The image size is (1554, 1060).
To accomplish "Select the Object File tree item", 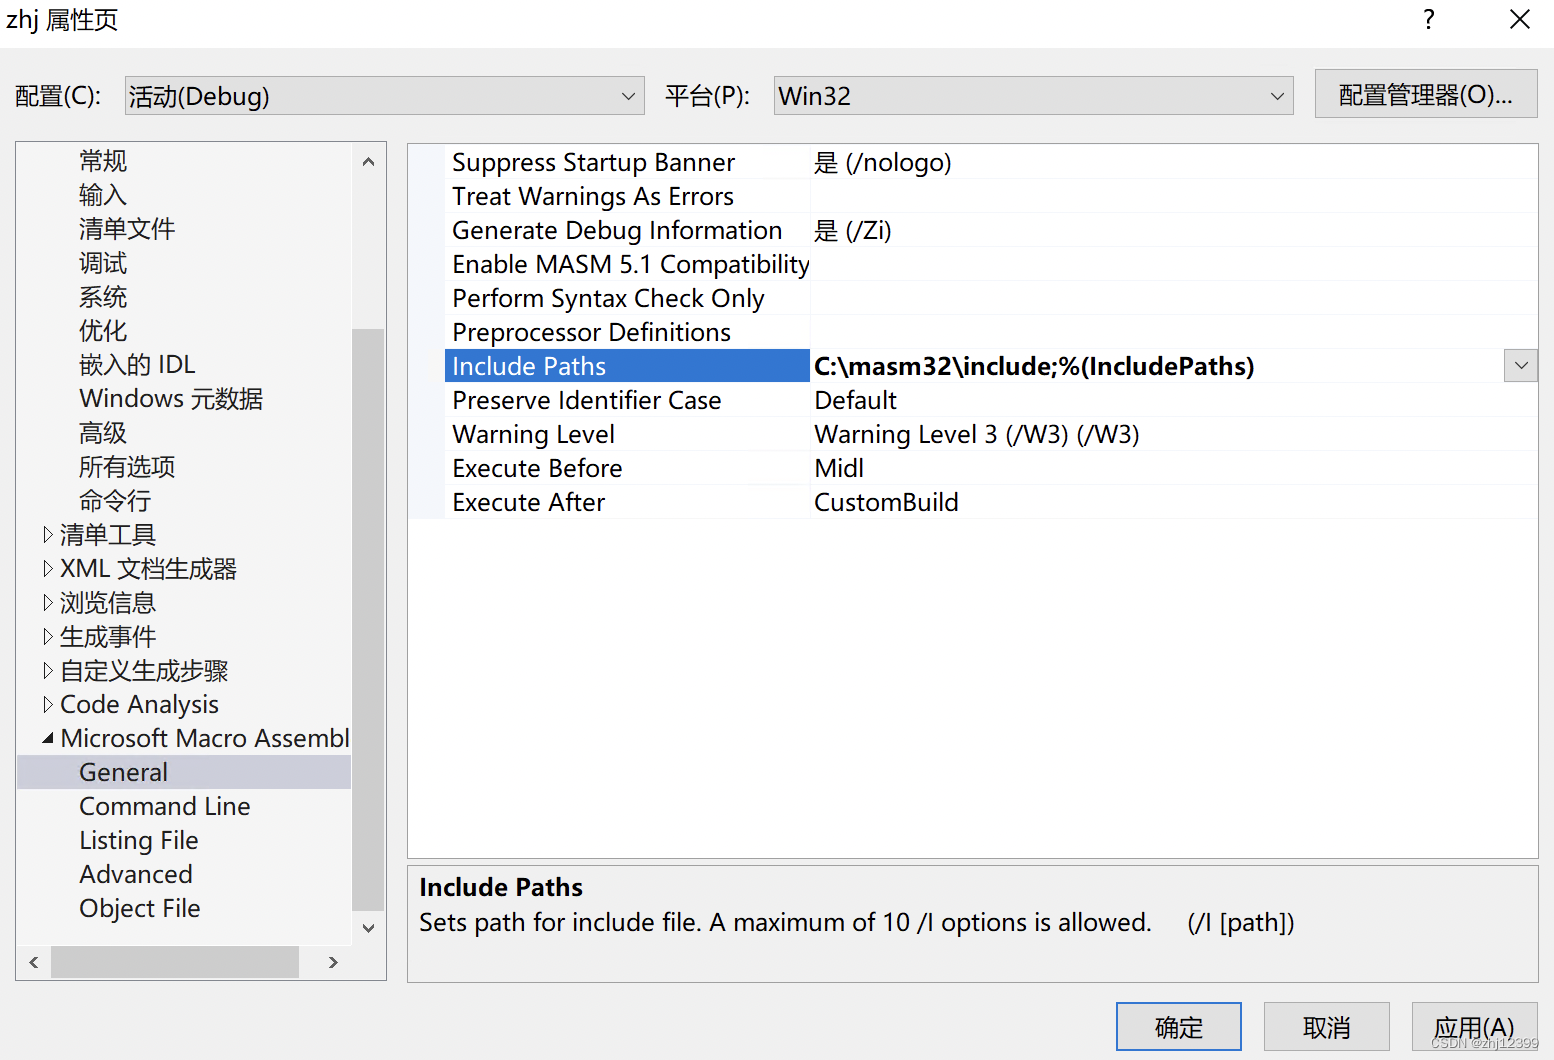I will click(x=139, y=908).
